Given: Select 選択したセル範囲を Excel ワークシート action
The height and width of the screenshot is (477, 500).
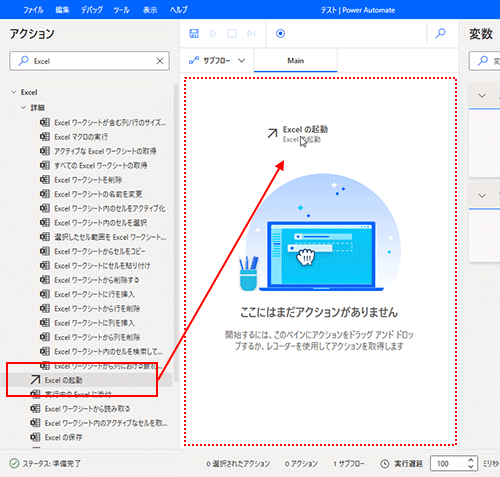Looking at the screenshot, I should click(x=103, y=237).
